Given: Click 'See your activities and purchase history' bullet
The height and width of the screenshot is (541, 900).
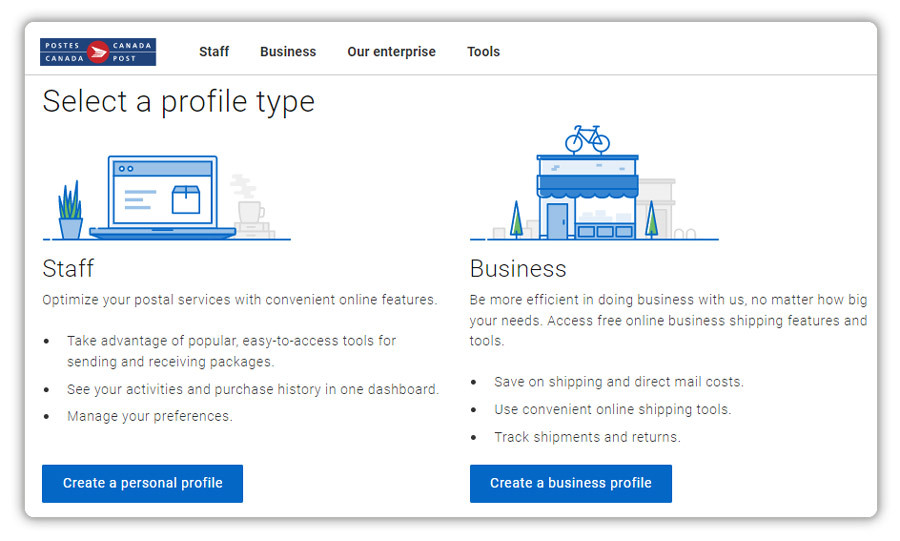Looking at the screenshot, I should pyautogui.click(x=253, y=389).
